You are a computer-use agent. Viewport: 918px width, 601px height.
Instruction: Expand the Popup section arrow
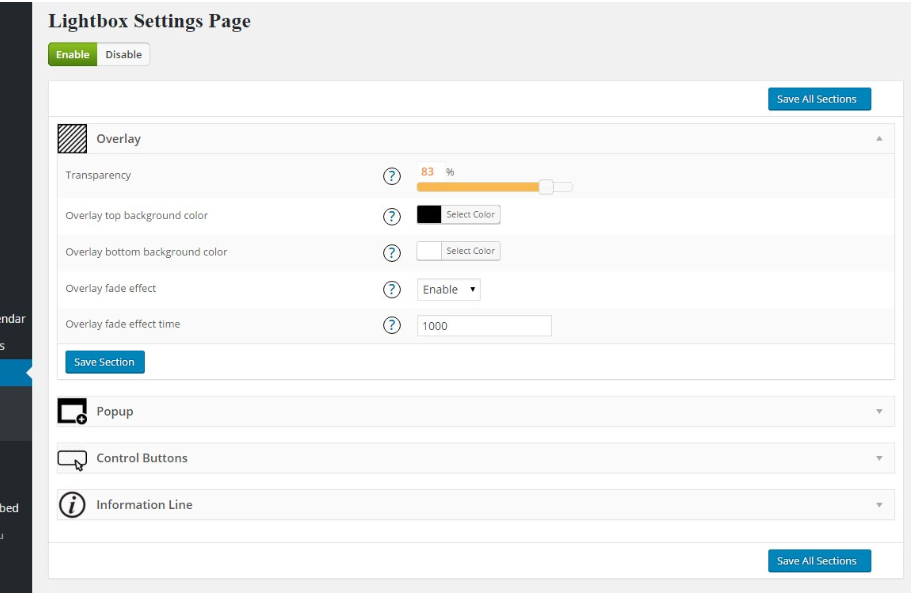(x=879, y=411)
